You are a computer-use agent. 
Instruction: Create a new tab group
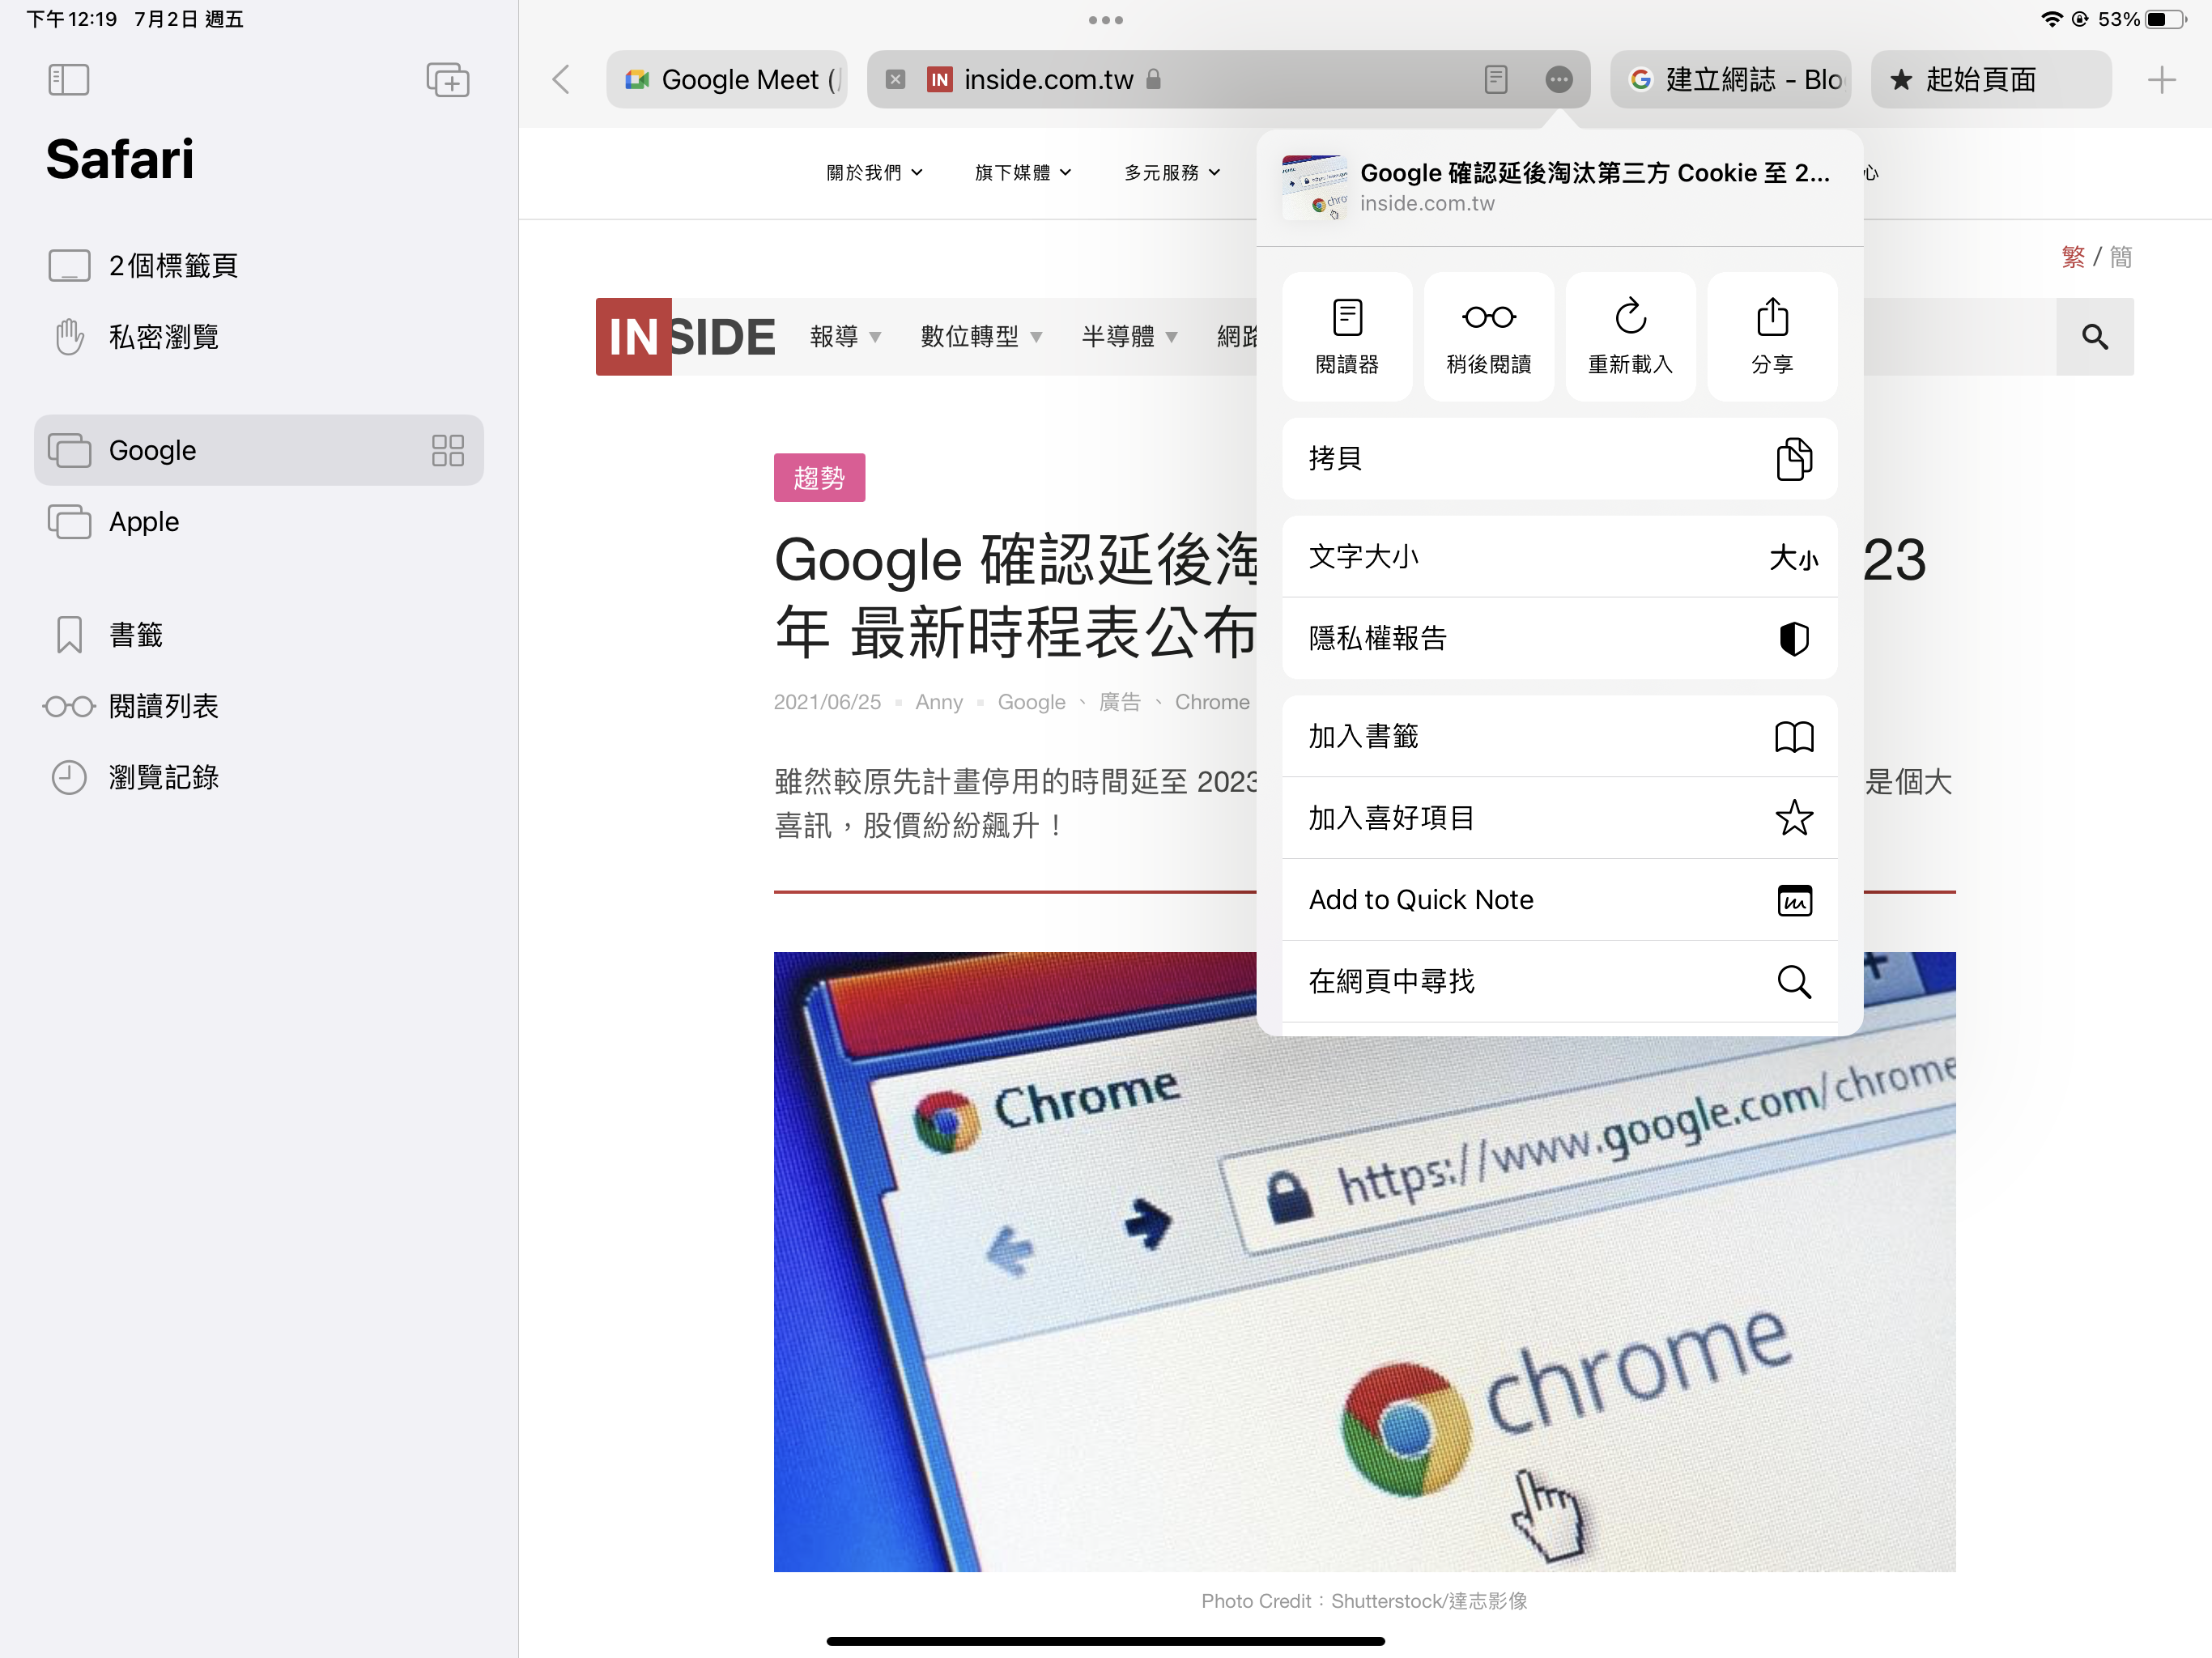447,80
